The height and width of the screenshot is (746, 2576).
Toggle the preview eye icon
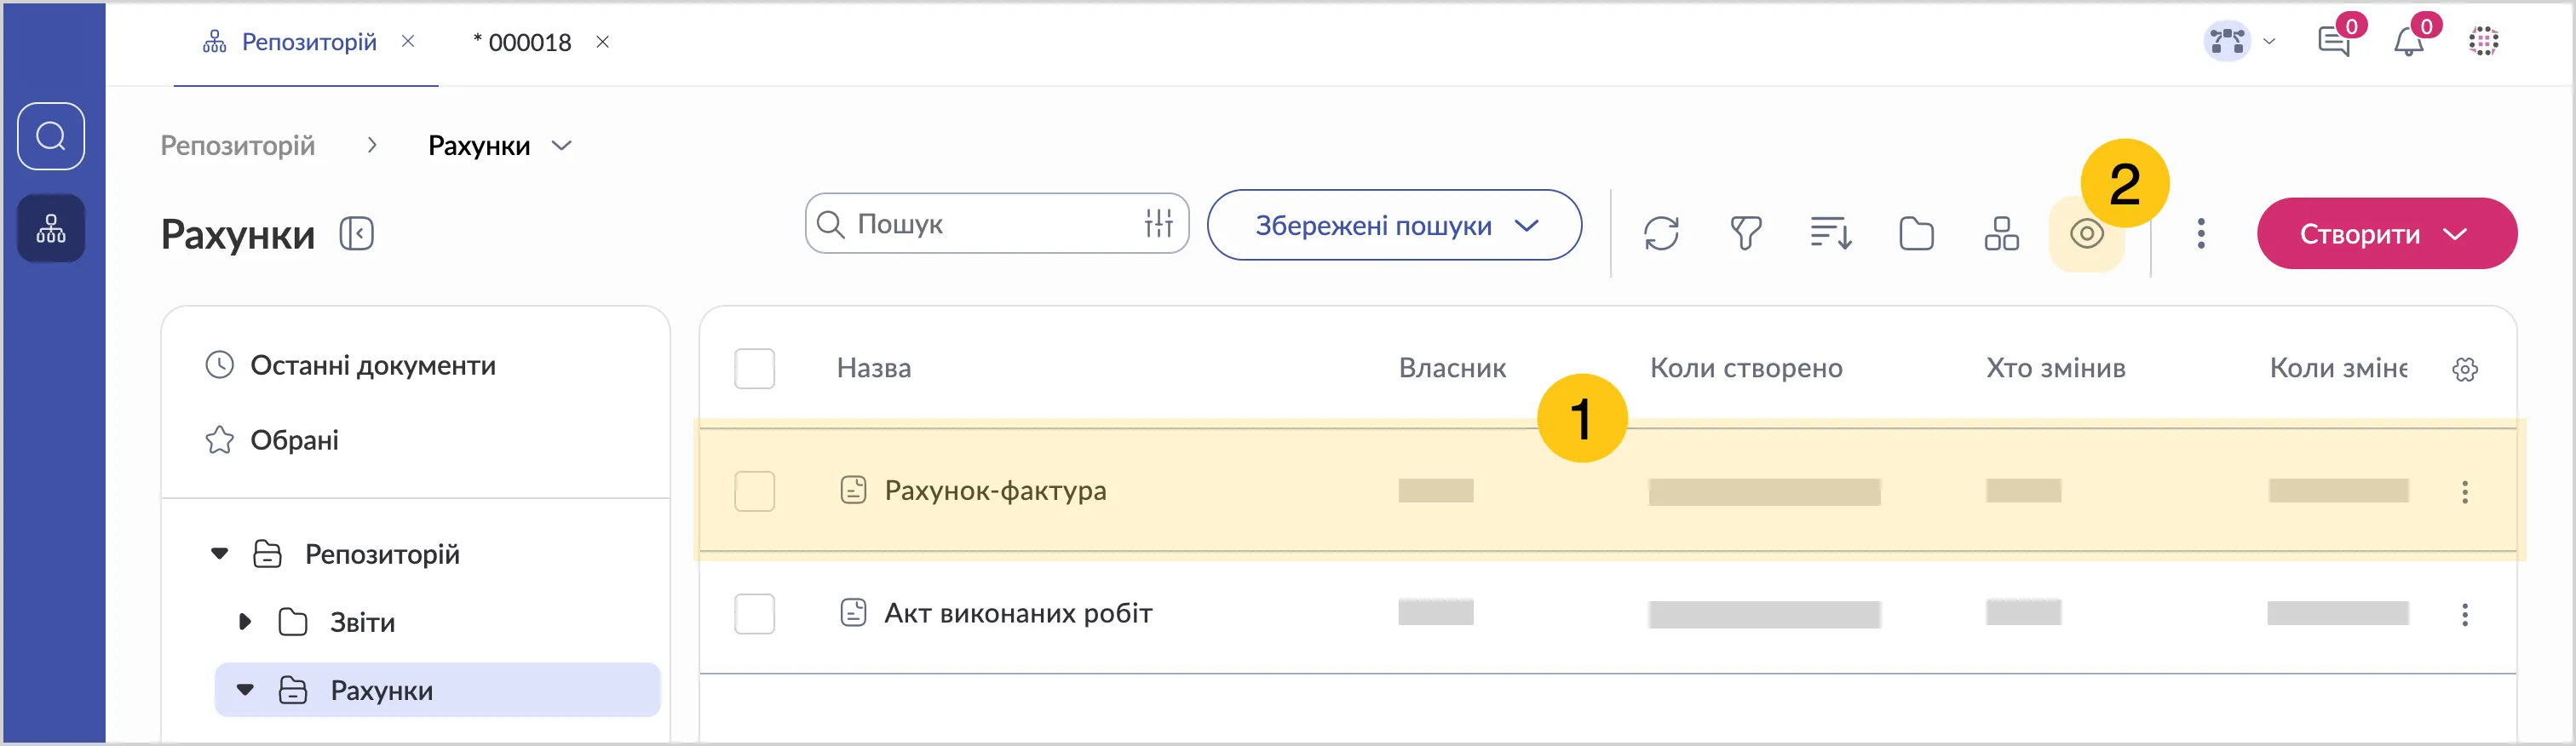tap(2086, 235)
